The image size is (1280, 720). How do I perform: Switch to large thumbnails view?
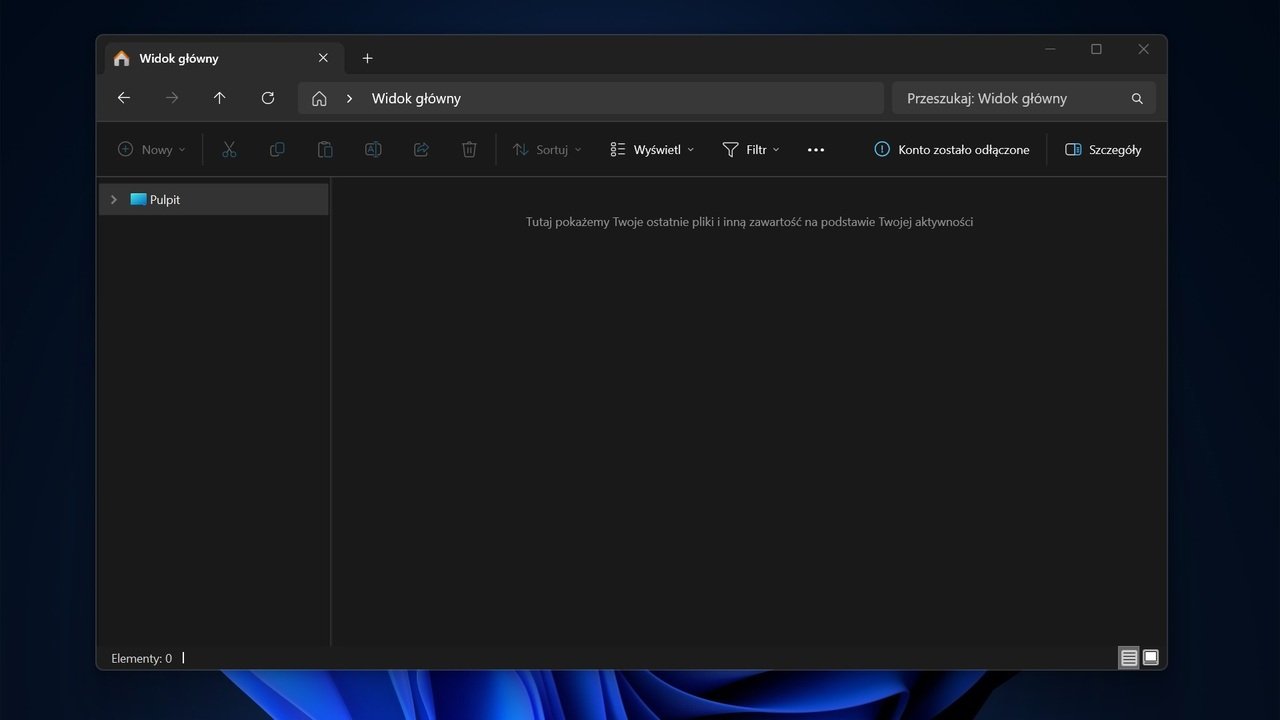coord(1150,657)
